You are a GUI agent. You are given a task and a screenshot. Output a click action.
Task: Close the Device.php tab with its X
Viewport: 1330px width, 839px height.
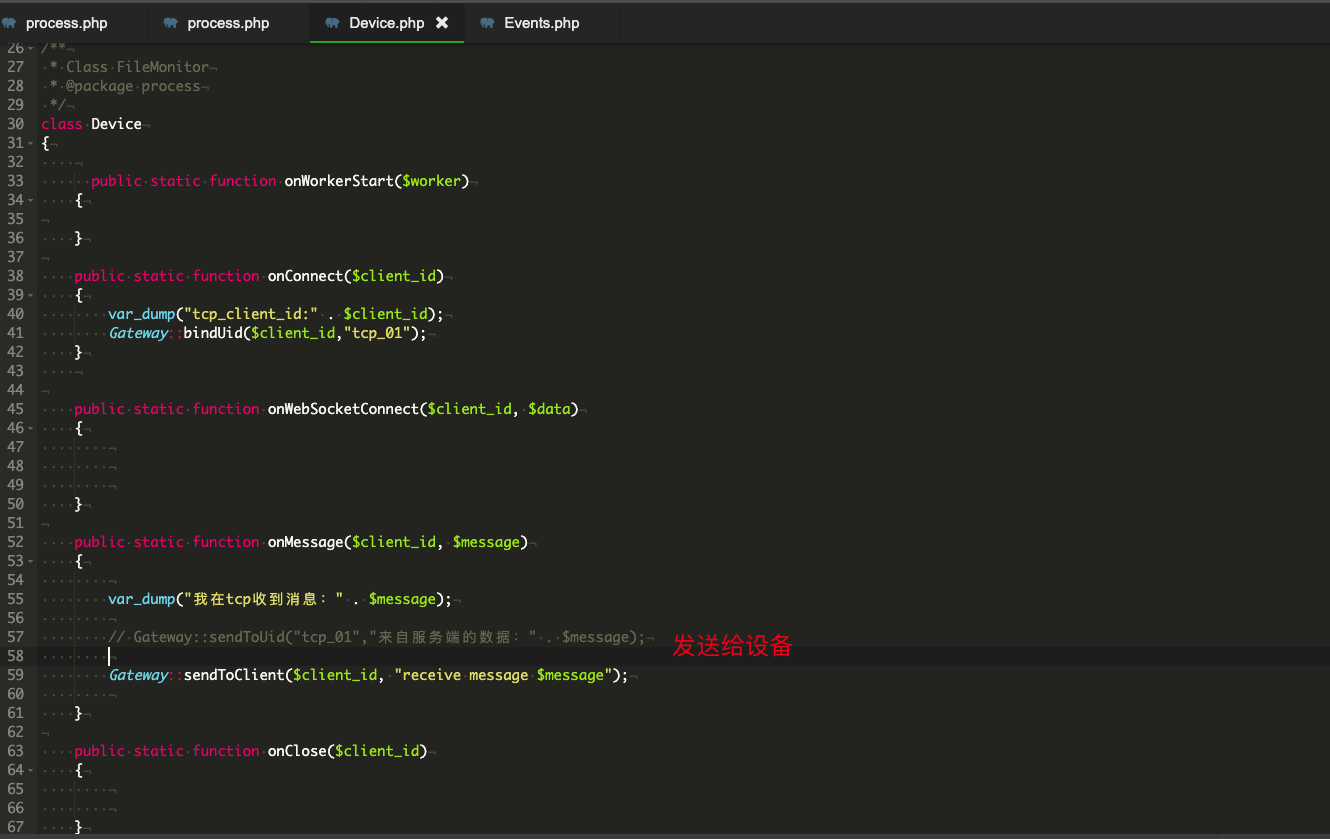point(442,22)
